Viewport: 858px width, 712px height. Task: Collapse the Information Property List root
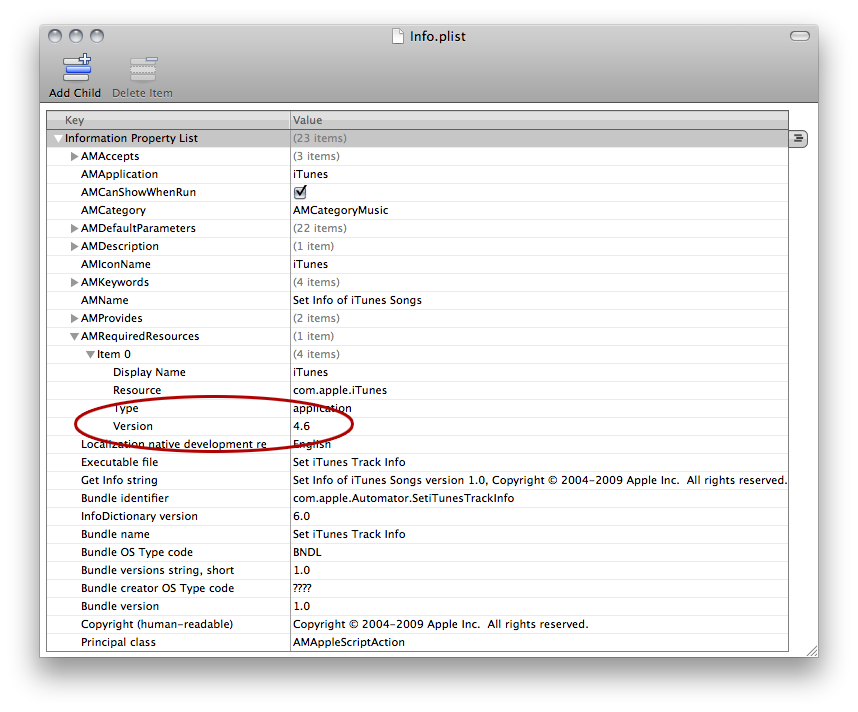point(58,138)
